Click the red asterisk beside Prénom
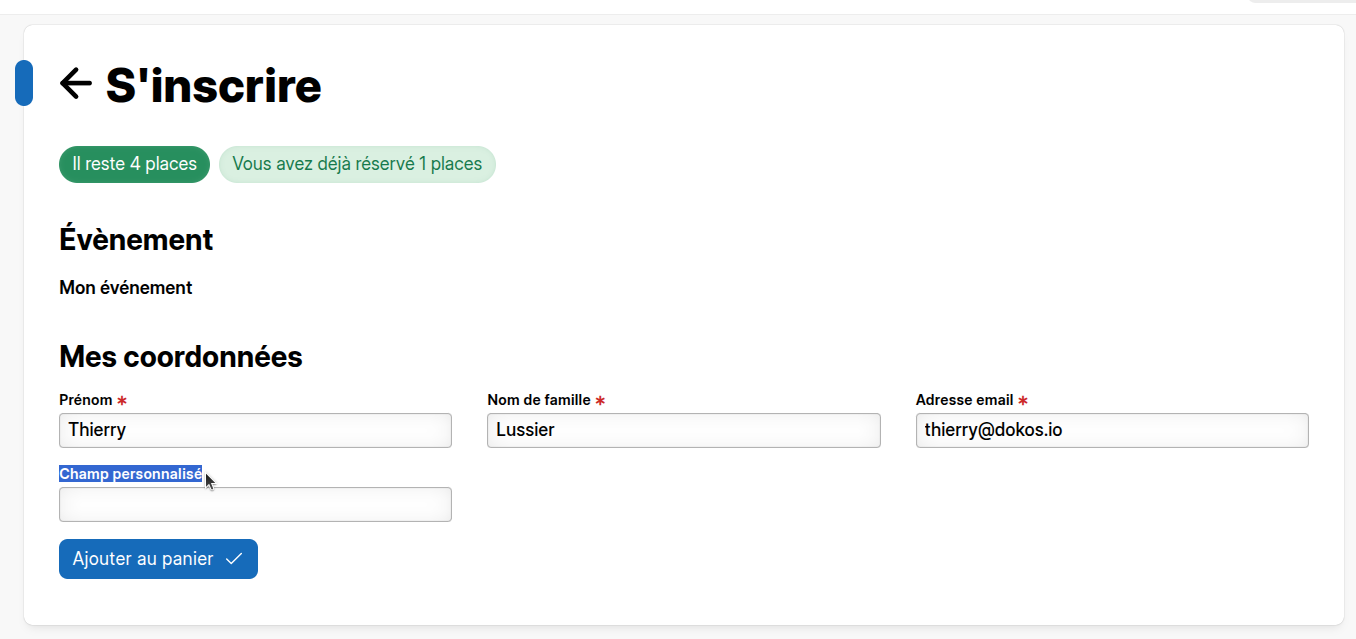 (x=122, y=401)
